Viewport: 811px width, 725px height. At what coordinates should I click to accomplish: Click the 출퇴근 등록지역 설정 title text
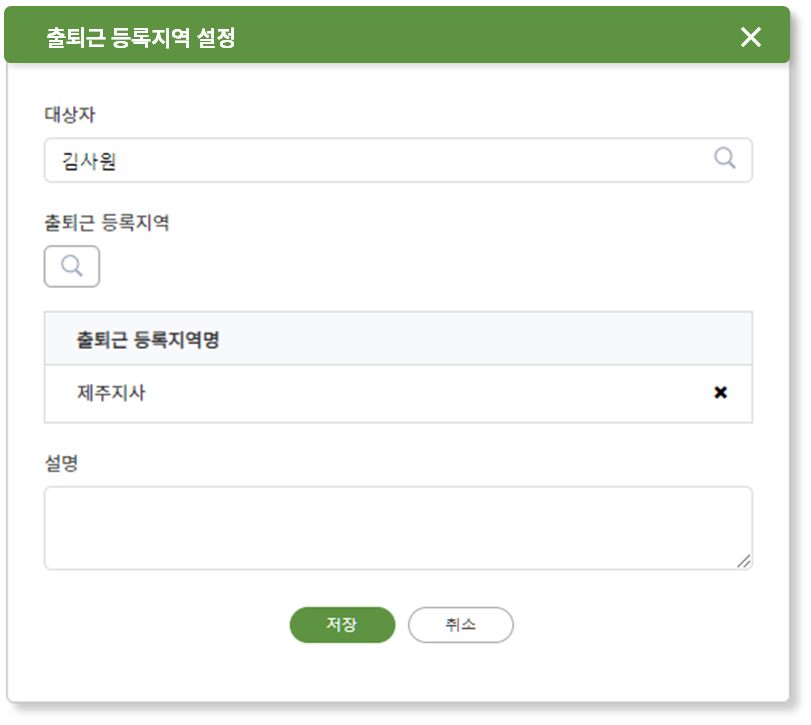click(141, 37)
